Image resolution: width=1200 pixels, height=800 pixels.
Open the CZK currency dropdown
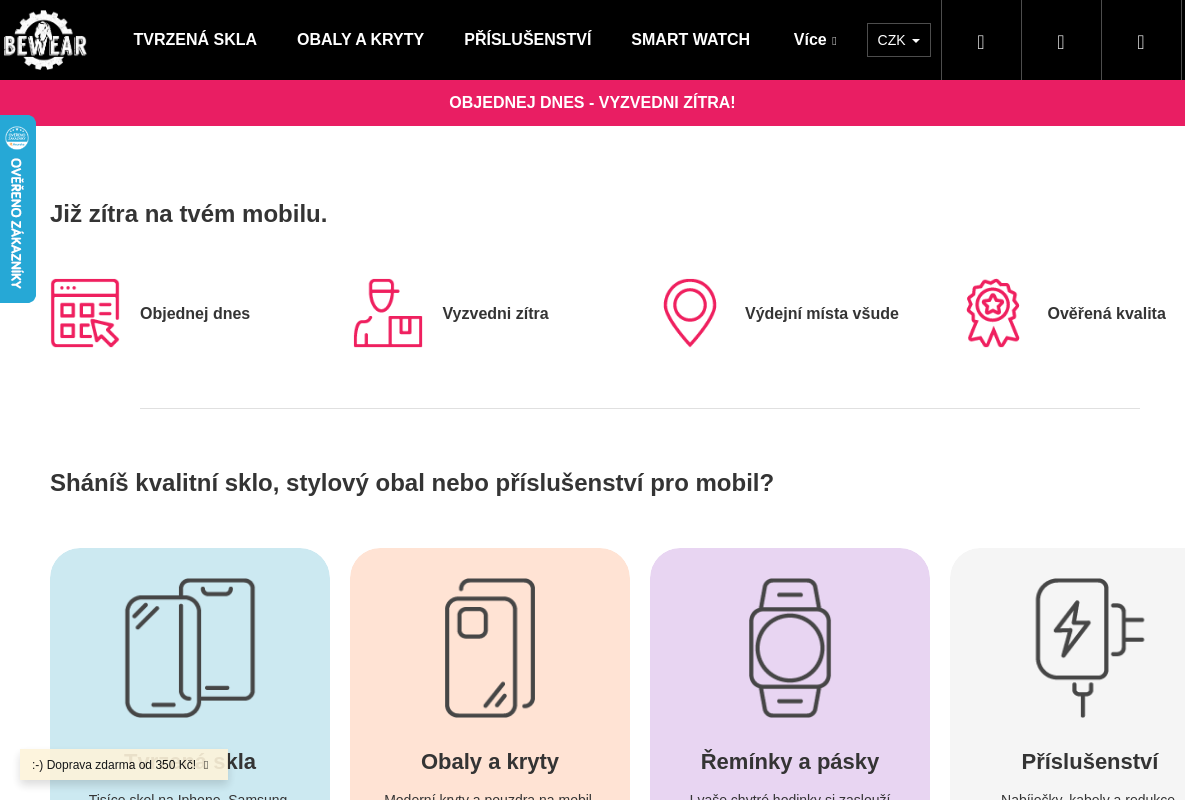point(898,40)
